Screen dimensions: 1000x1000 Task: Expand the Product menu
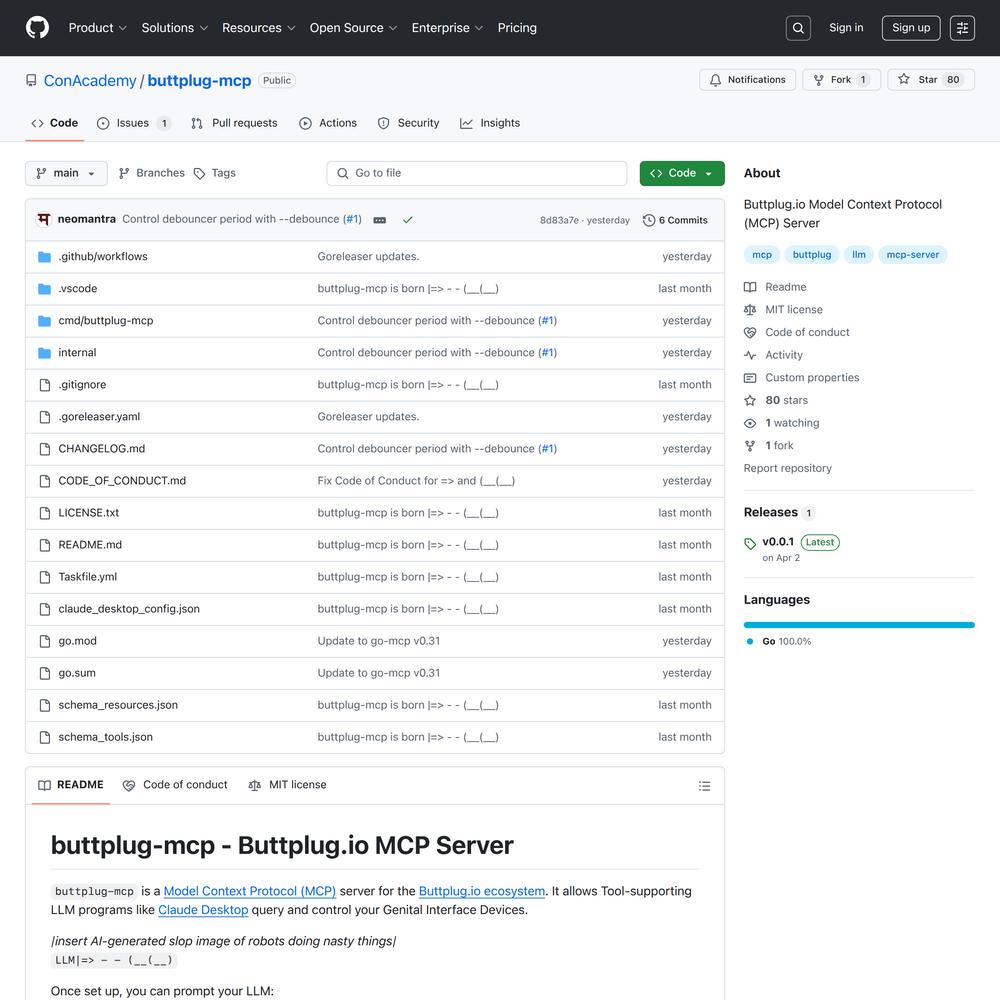click(98, 28)
